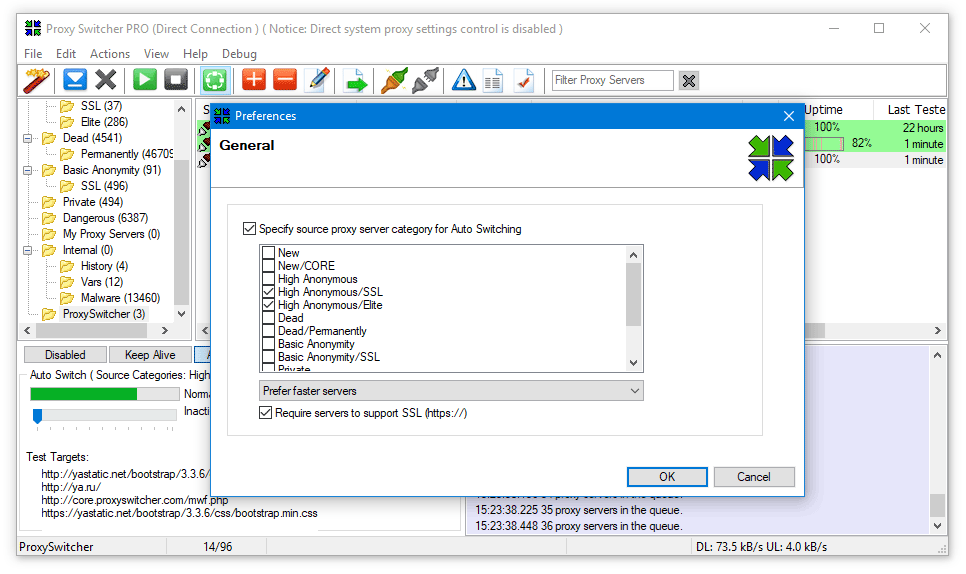The image size is (966, 574).
Task: Check the Dead/Permanently category checkbox
Action: coord(269,331)
